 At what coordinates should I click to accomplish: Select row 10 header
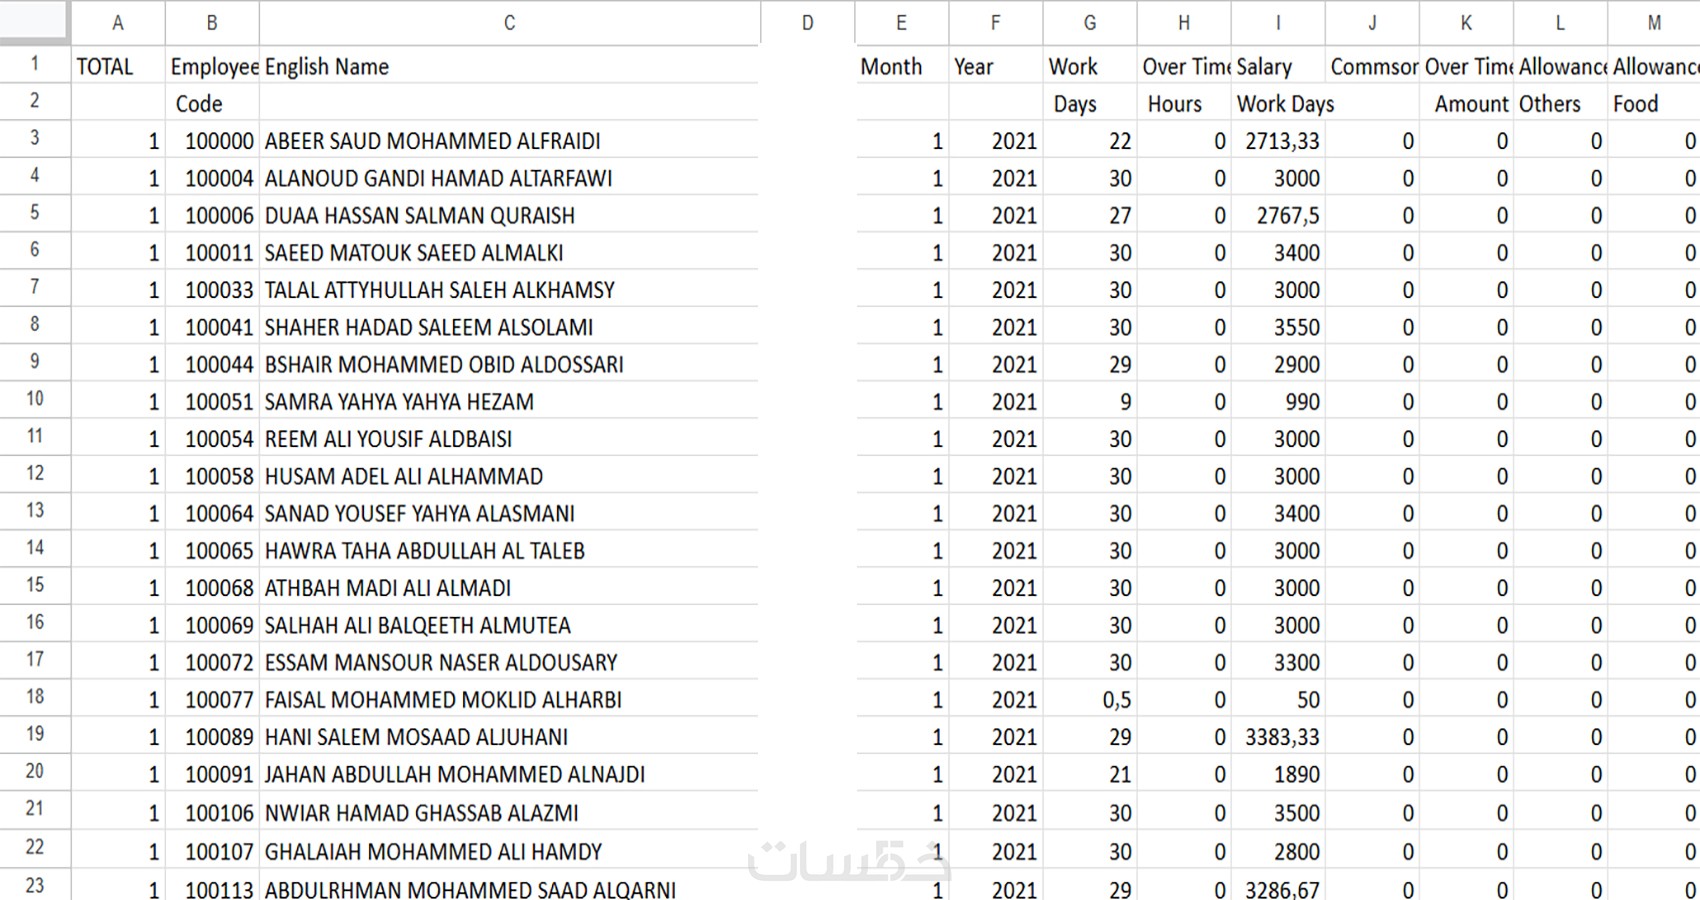coord(35,399)
